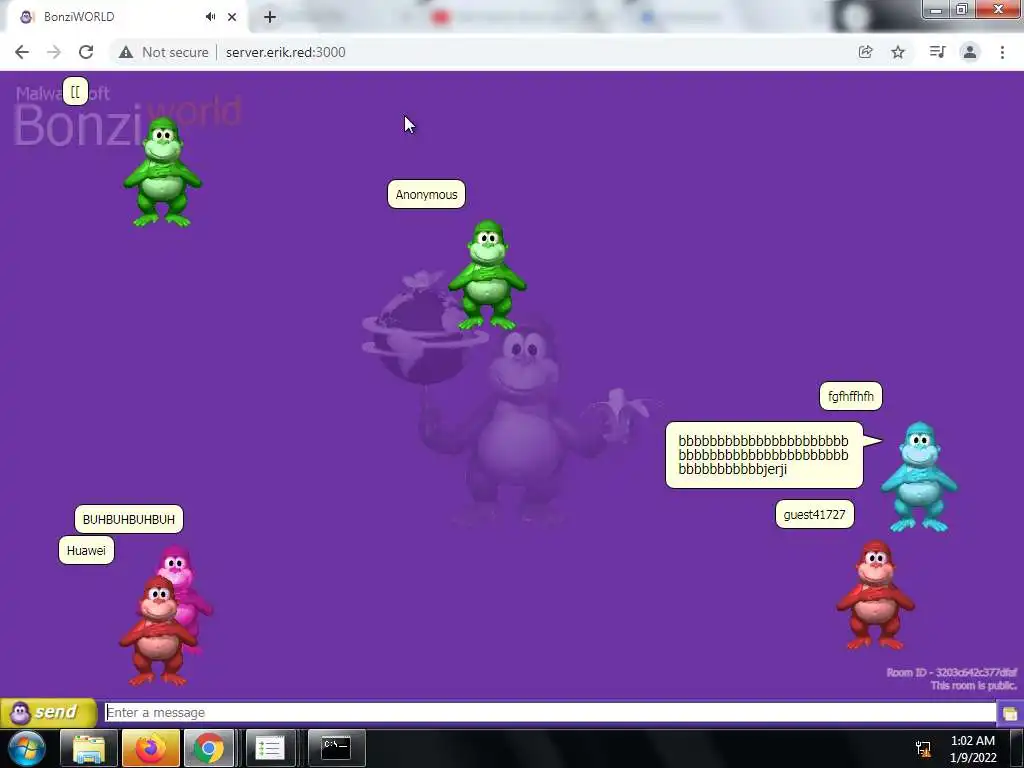Bookmark this page with the star icon
Screen dimensions: 1024x768
898,52
